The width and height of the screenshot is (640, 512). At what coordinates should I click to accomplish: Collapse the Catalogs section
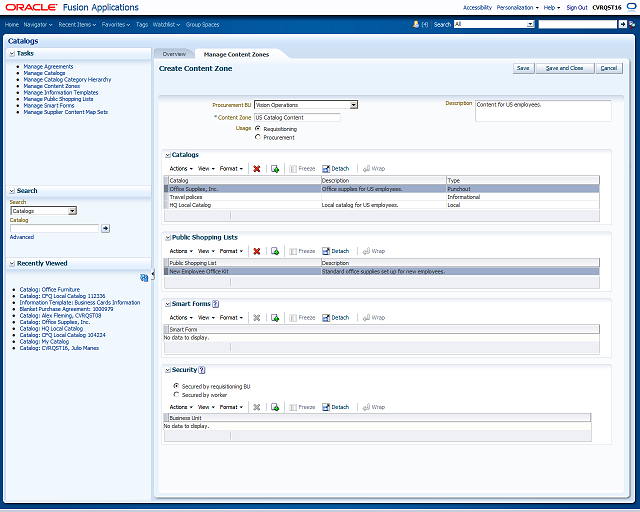coord(168,155)
